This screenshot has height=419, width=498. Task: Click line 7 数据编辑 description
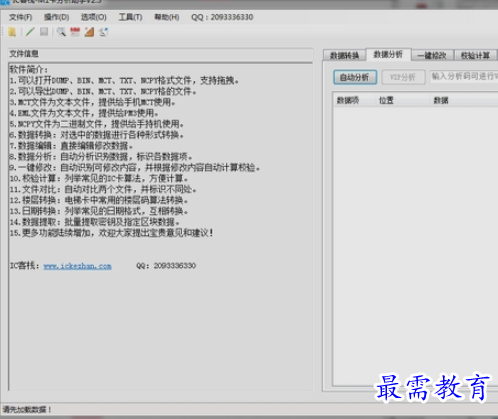71,146
